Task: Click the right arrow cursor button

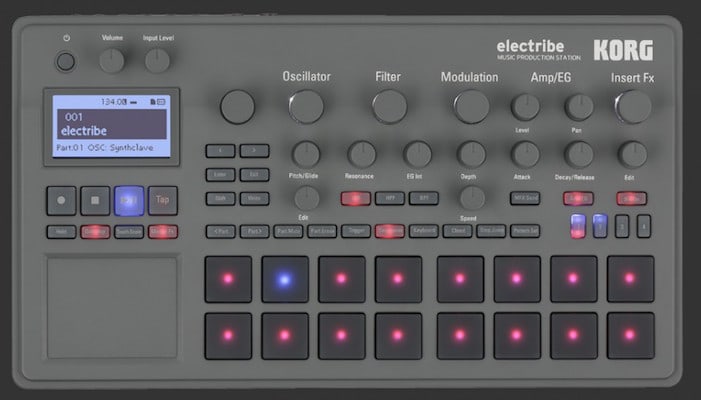Action: coord(254,151)
